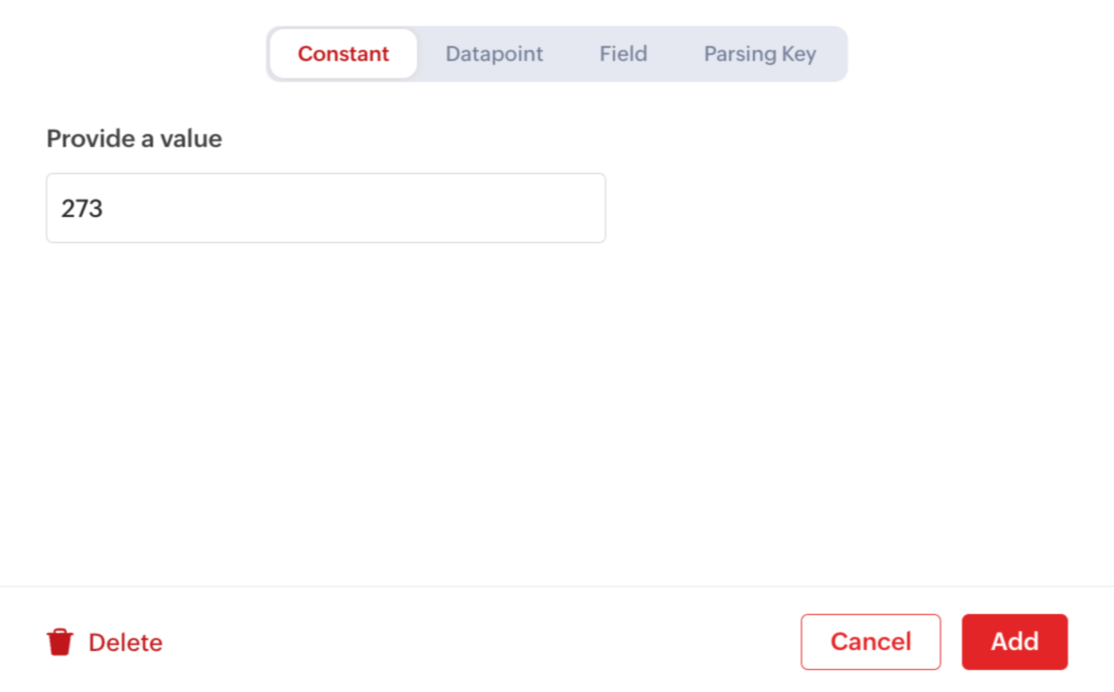Click the Provide a value label
The image size is (1114, 692).
point(134,139)
